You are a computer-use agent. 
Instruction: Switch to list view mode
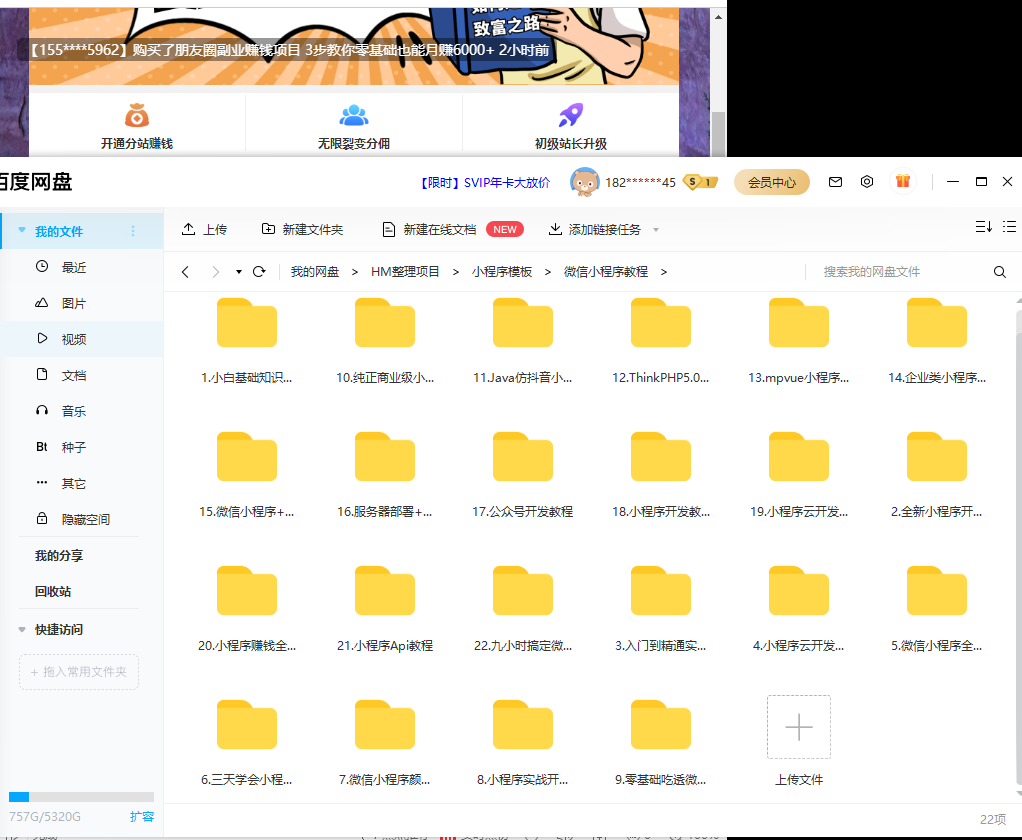tap(1010, 227)
